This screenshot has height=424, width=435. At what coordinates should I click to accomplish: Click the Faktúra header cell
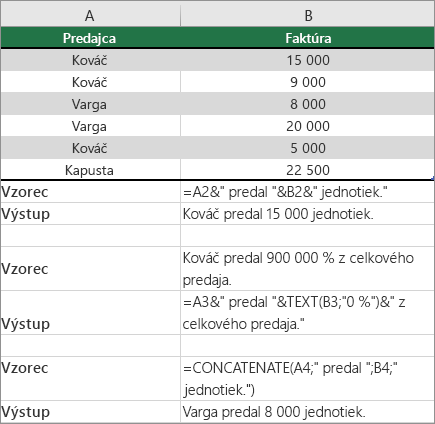click(x=307, y=38)
